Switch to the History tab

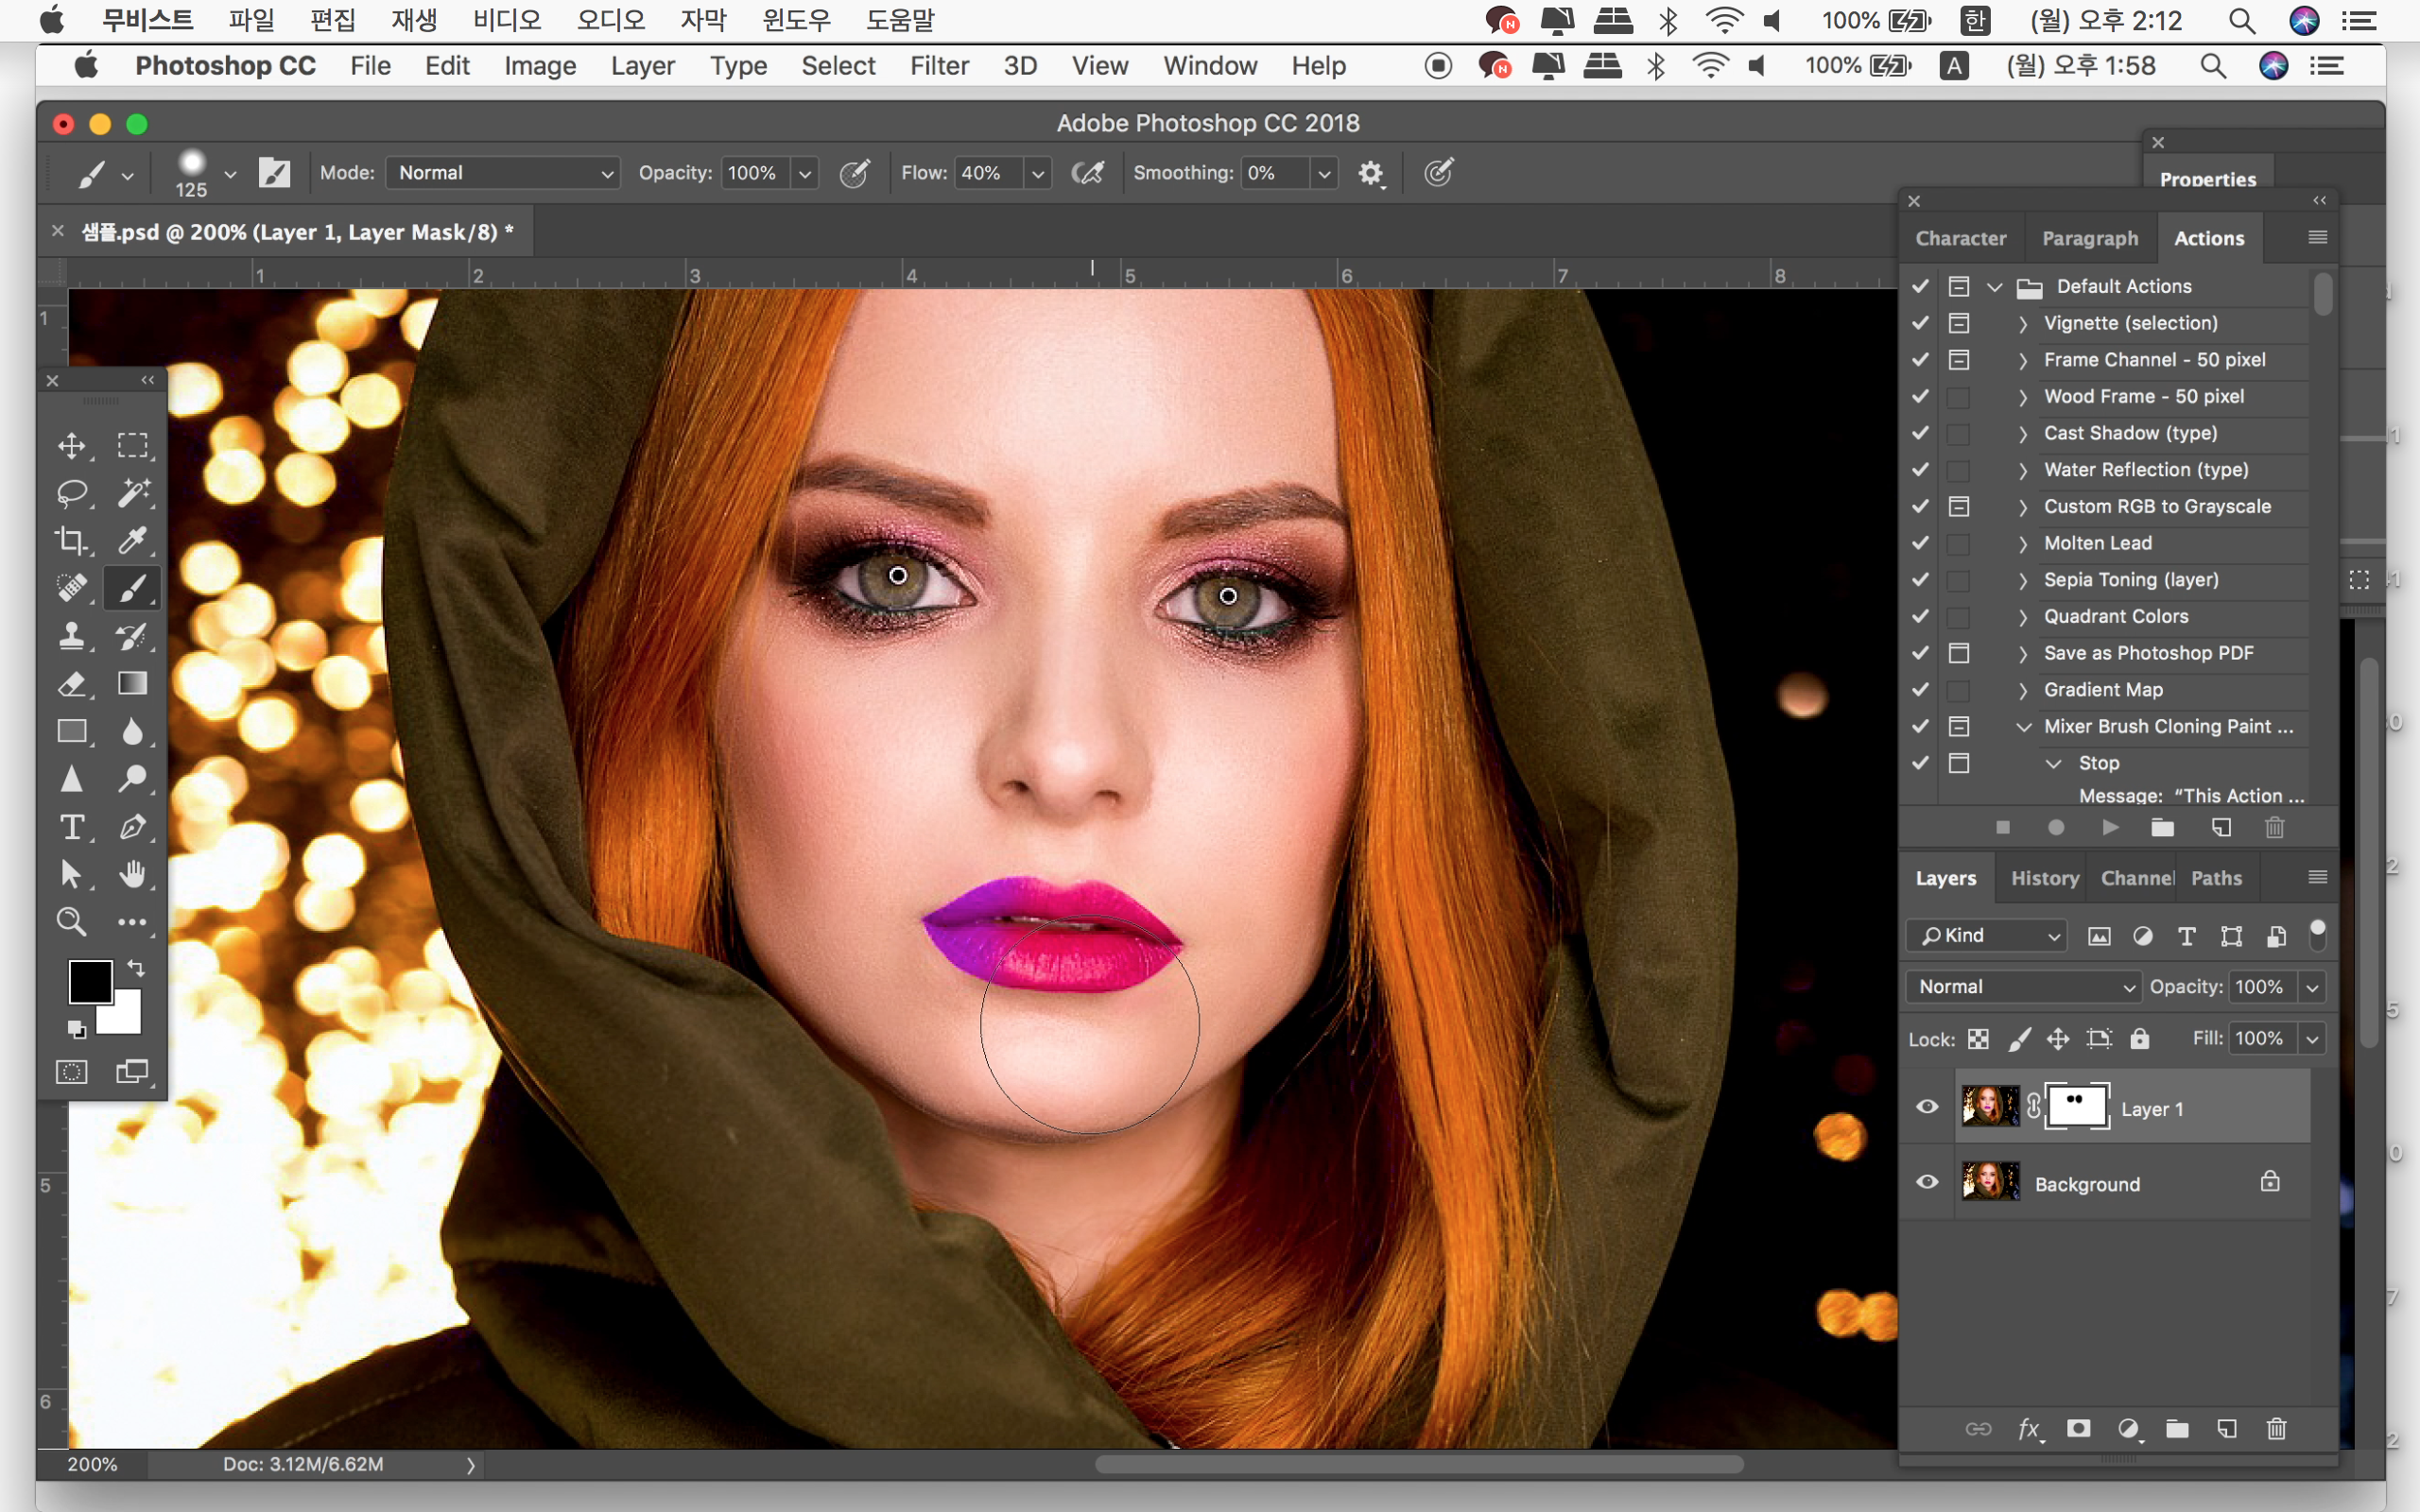2044,878
